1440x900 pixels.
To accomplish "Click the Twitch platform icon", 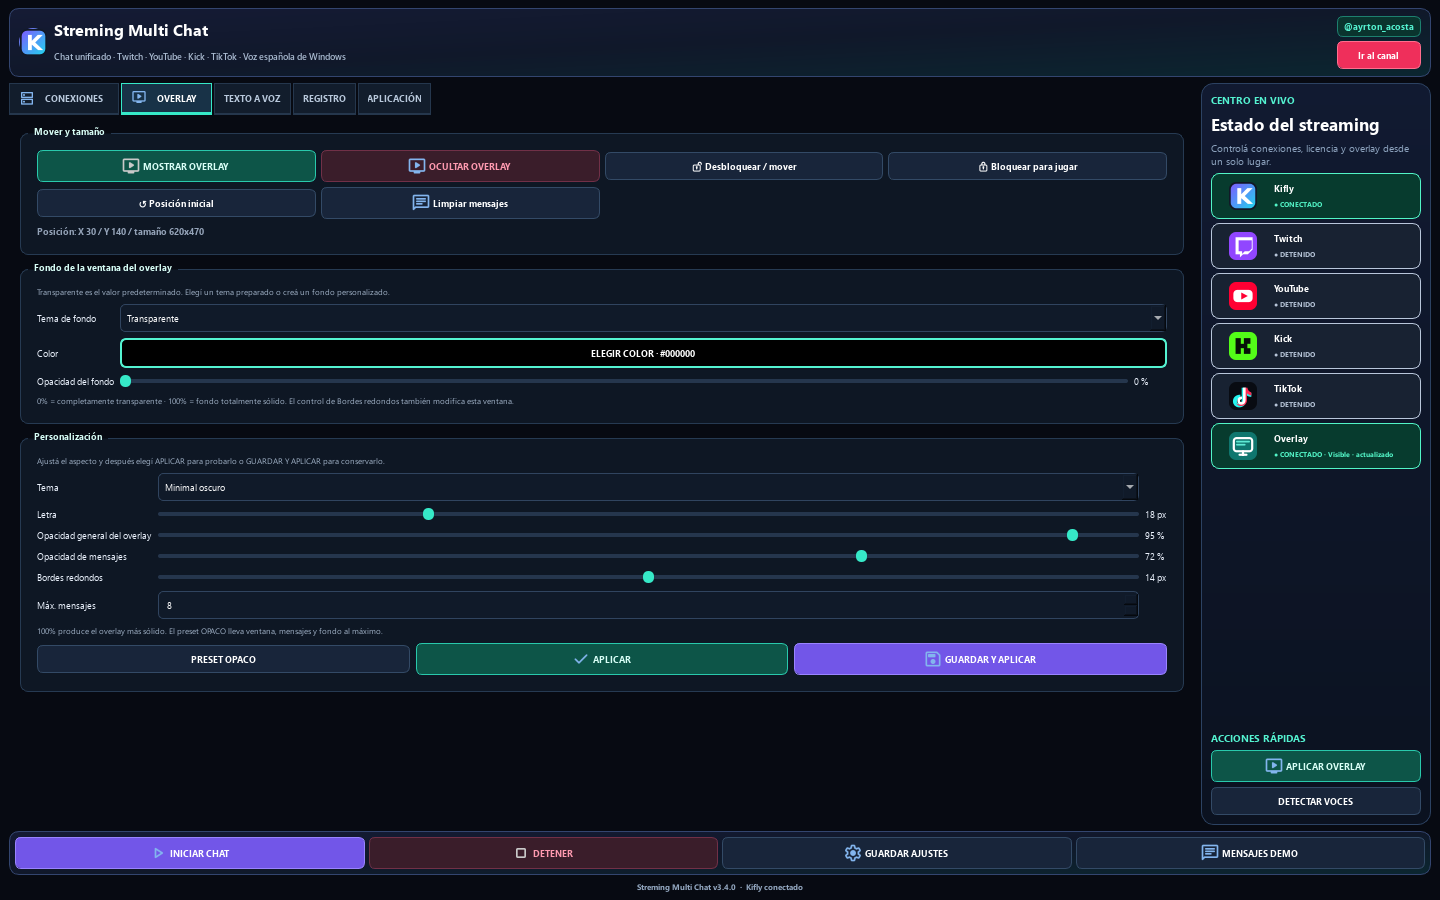I will click(1243, 246).
